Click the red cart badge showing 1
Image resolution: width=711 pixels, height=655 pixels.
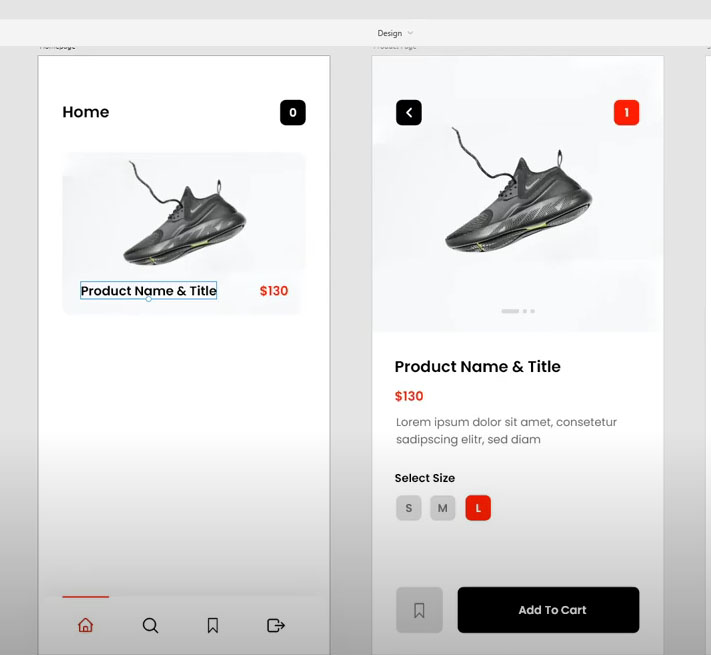pos(626,112)
